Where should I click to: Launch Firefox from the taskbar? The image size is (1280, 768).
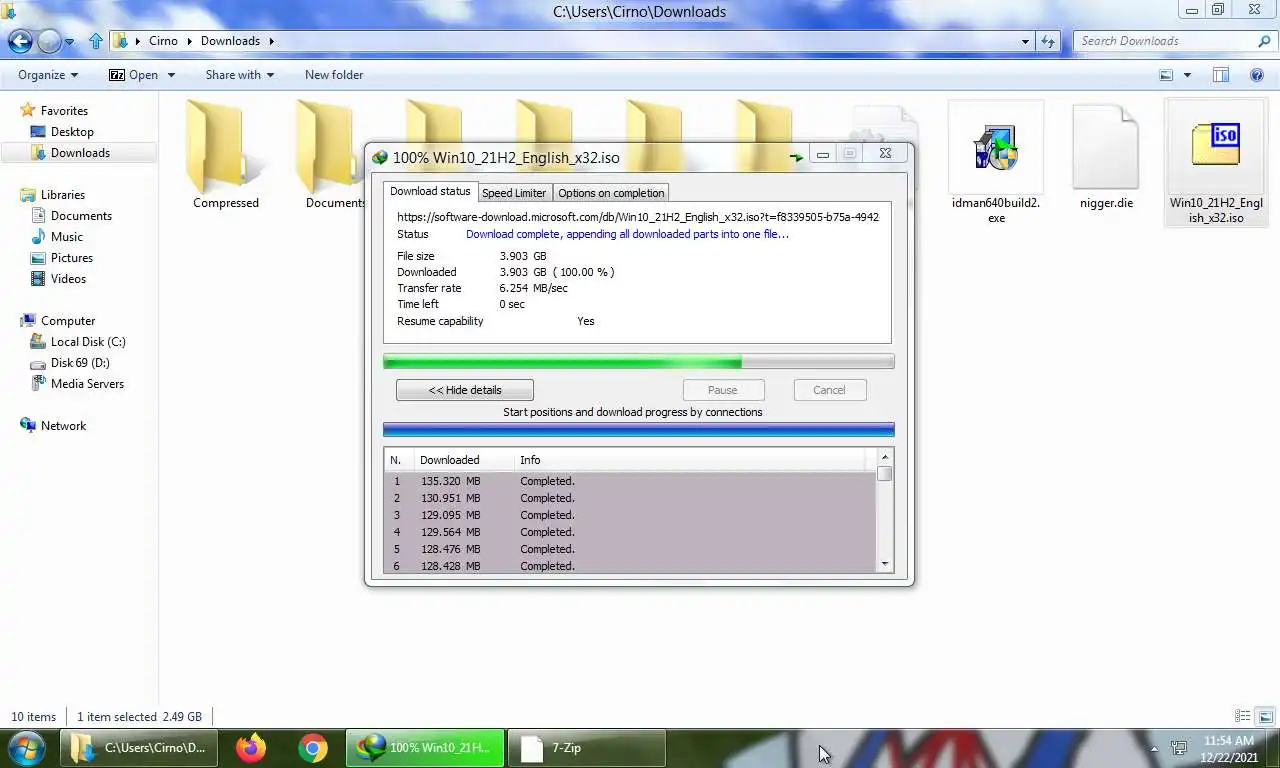click(x=251, y=747)
